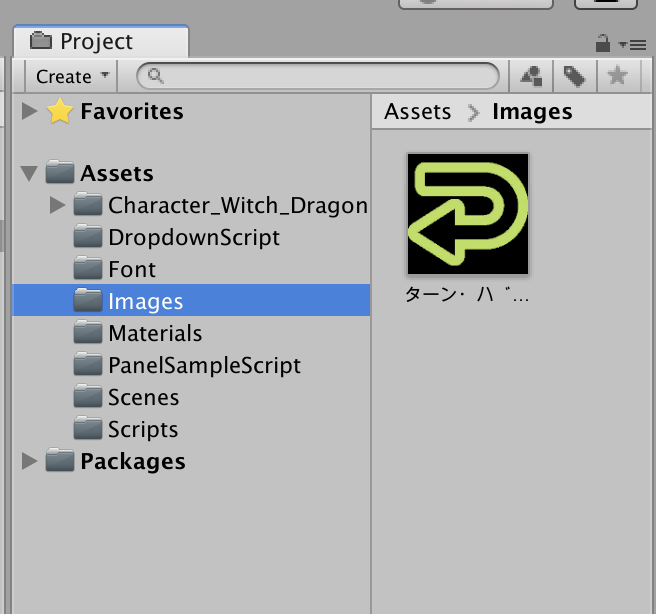The image size is (656, 614).
Task: Click Images in the breadcrumb path
Action: tap(532, 112)
